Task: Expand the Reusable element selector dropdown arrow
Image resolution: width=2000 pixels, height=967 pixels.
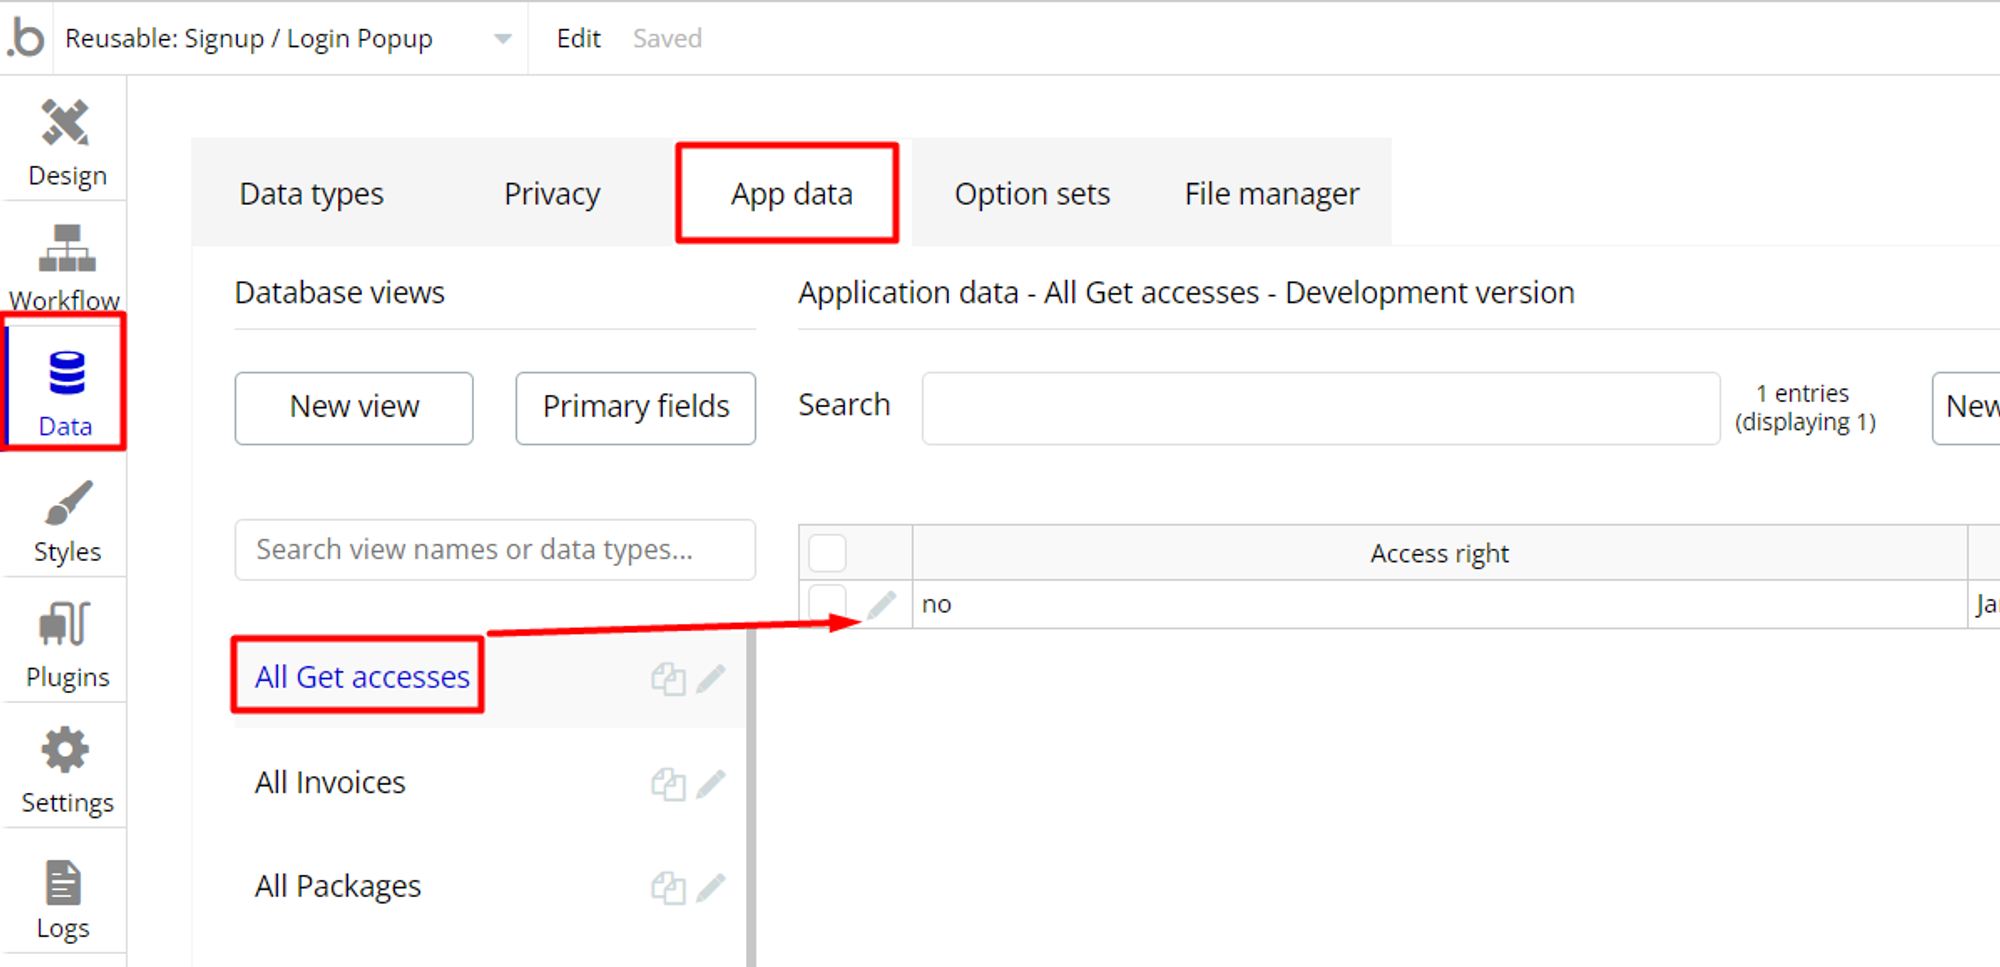Action: pos(503,39)
